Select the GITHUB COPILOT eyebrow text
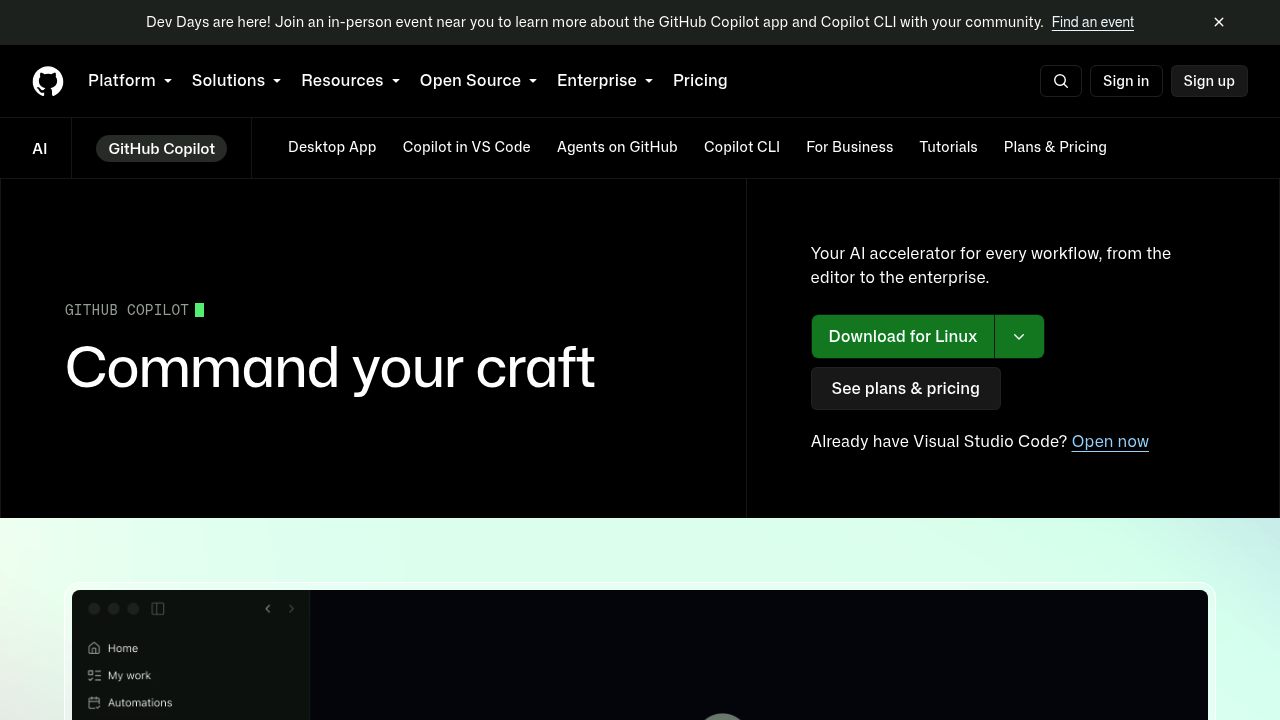This screenshot has width=1280, height=720. pos(127,310)
